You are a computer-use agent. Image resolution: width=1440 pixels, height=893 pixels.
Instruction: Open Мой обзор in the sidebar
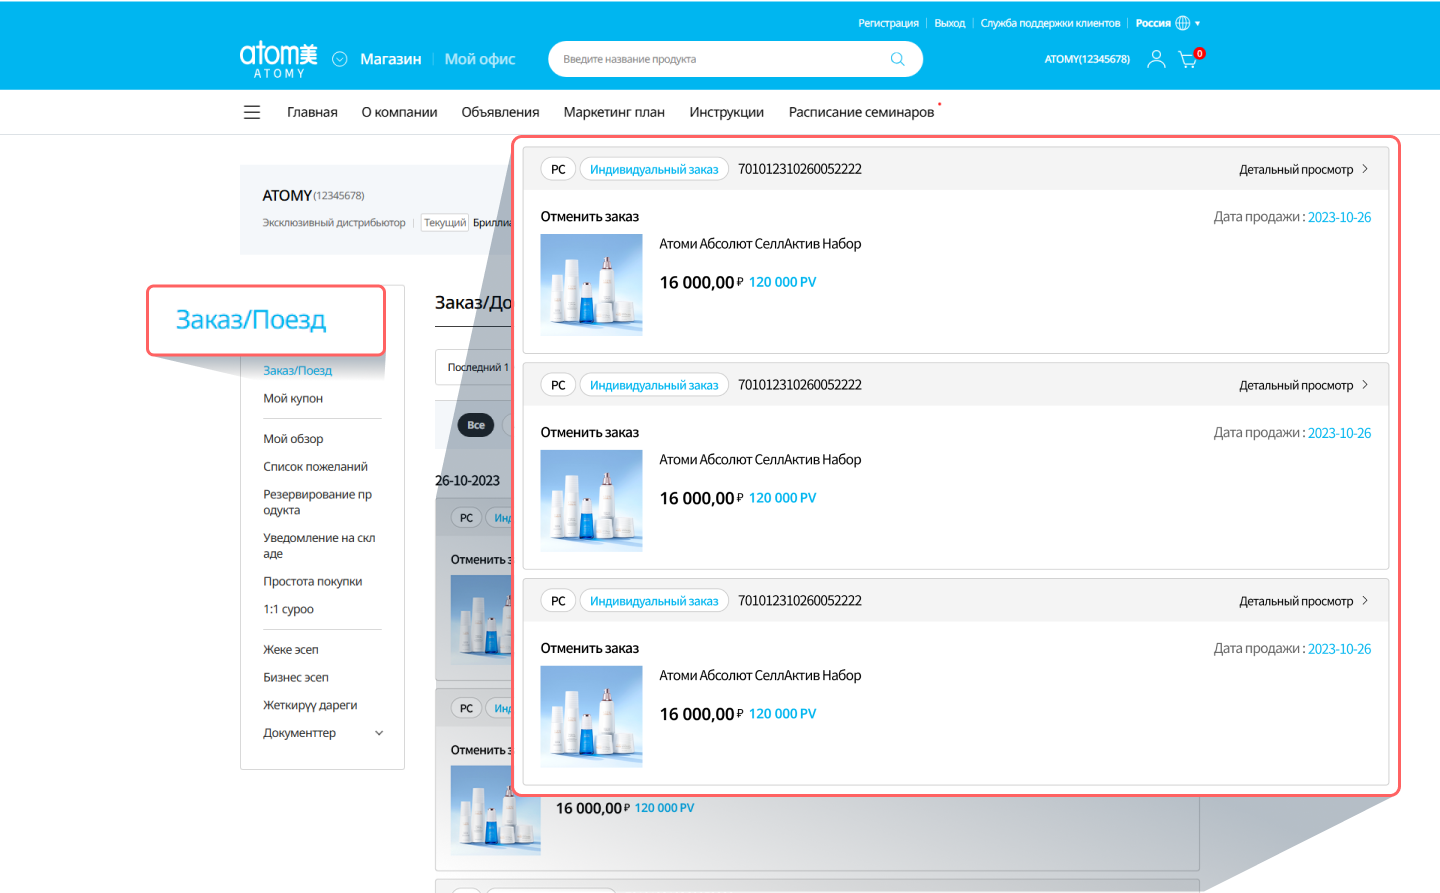point(293,438)
